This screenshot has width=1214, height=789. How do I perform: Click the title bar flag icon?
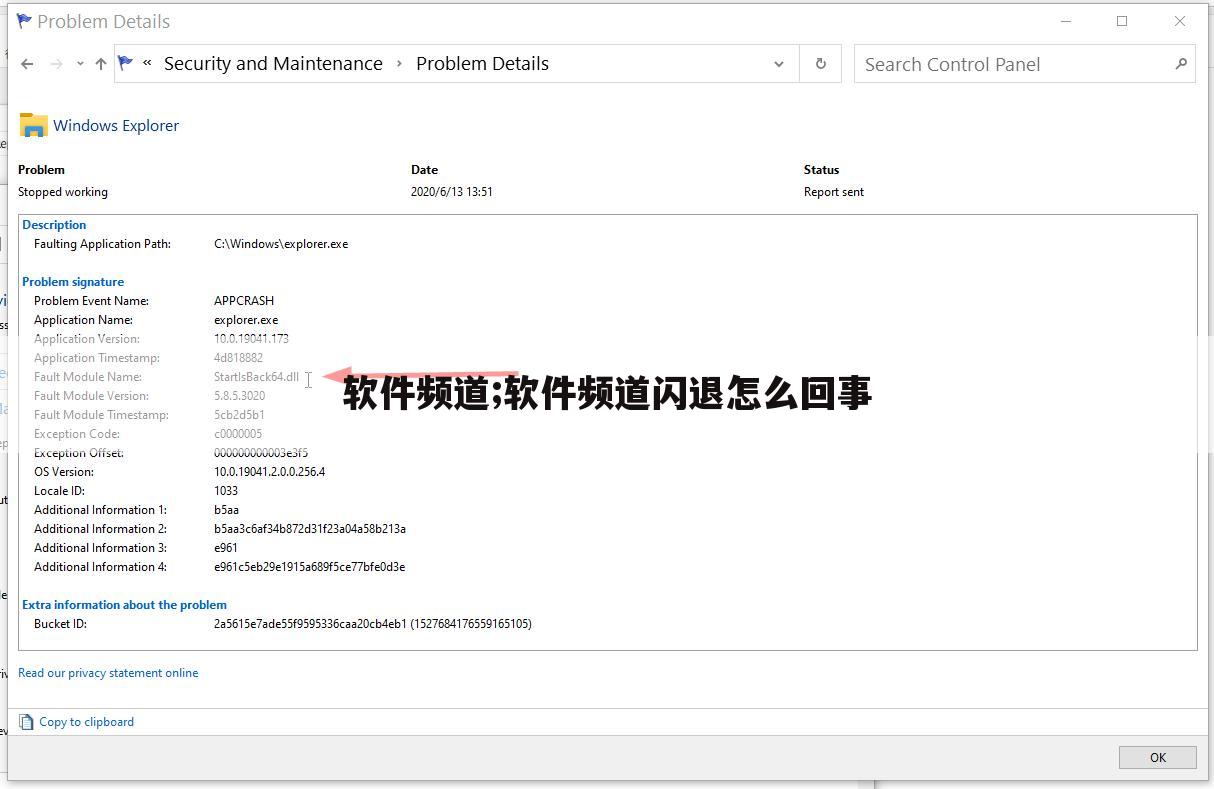24,21
